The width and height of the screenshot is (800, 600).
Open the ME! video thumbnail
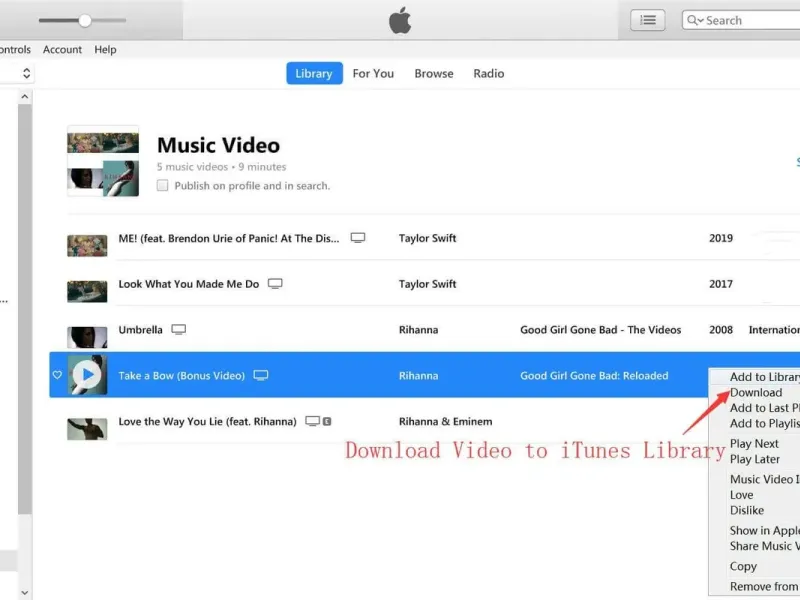coord(87,245)
